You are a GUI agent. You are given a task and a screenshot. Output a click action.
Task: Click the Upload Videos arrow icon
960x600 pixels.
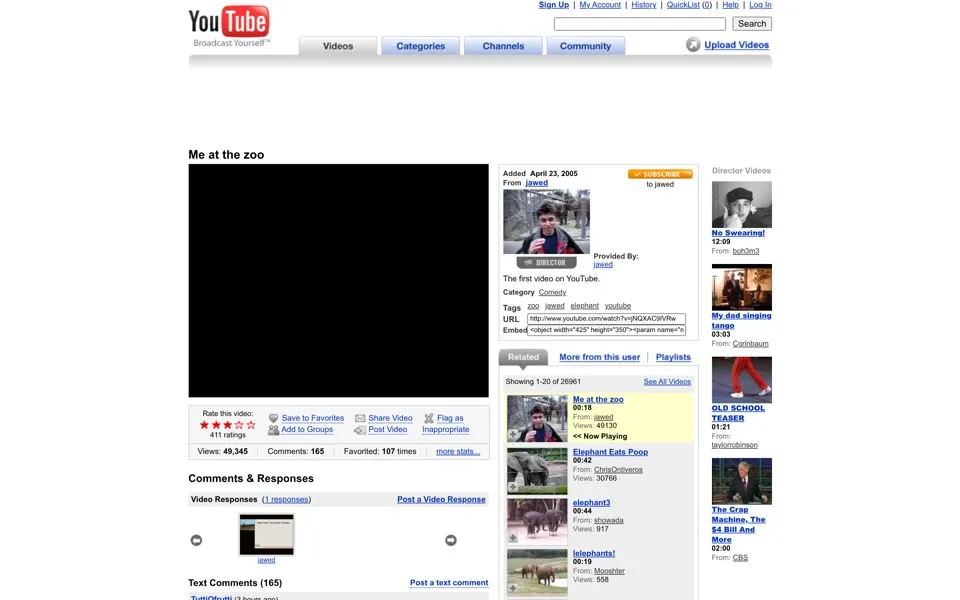coord(693,45)
